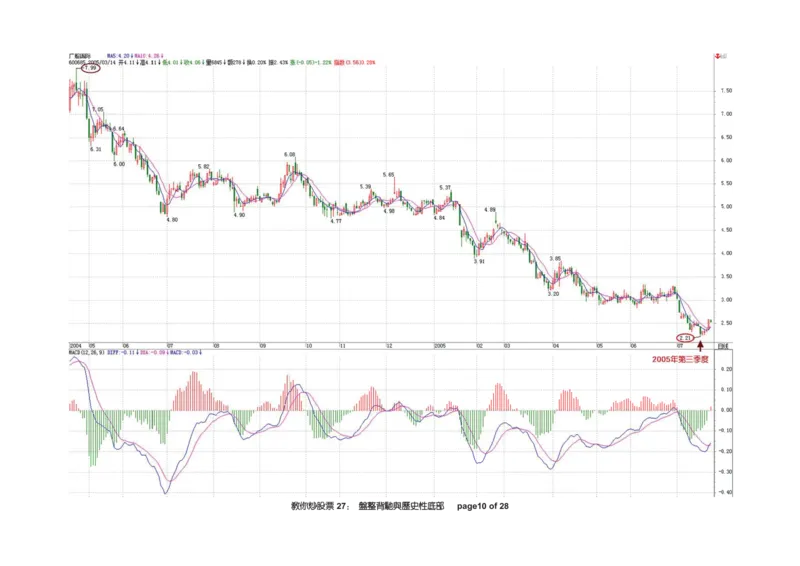This screenshot has width=800, height=566.
Task: Click the 4.80 trough price label
Action: 172,219
